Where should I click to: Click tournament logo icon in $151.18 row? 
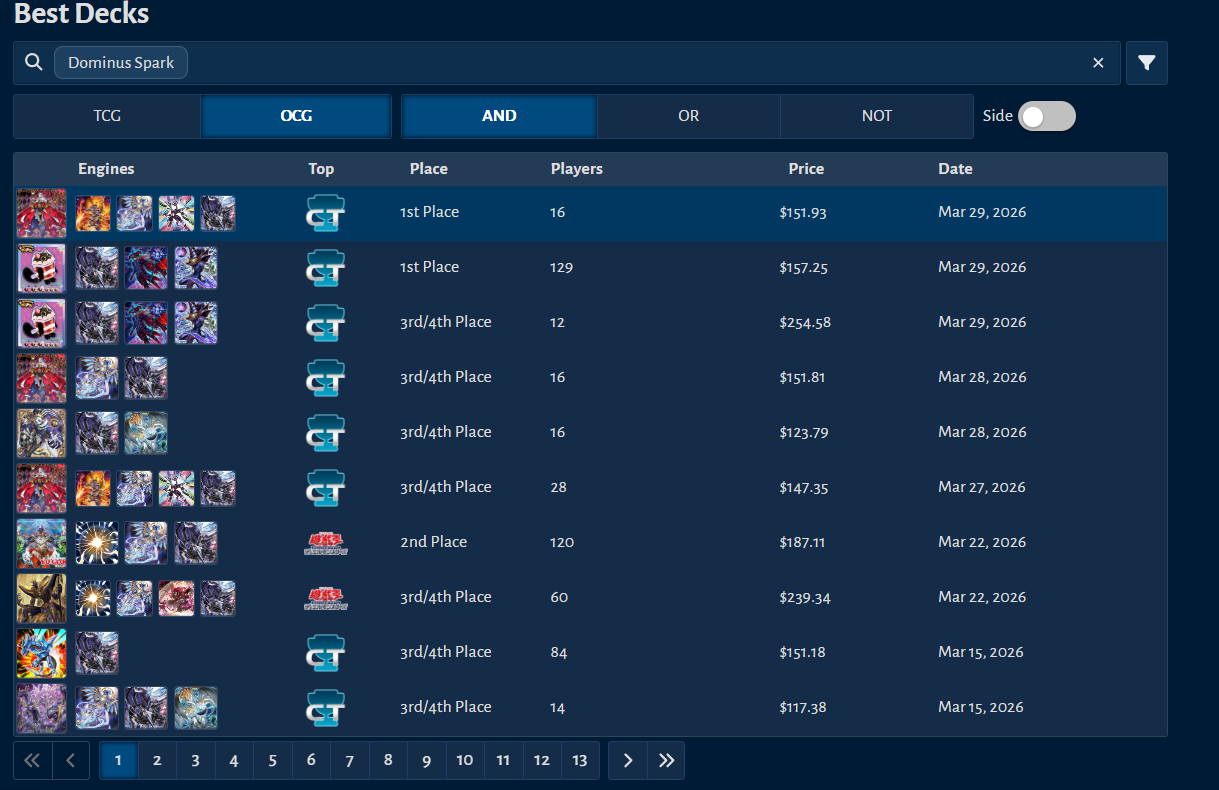pyautogui.click(x=325, y=653)
